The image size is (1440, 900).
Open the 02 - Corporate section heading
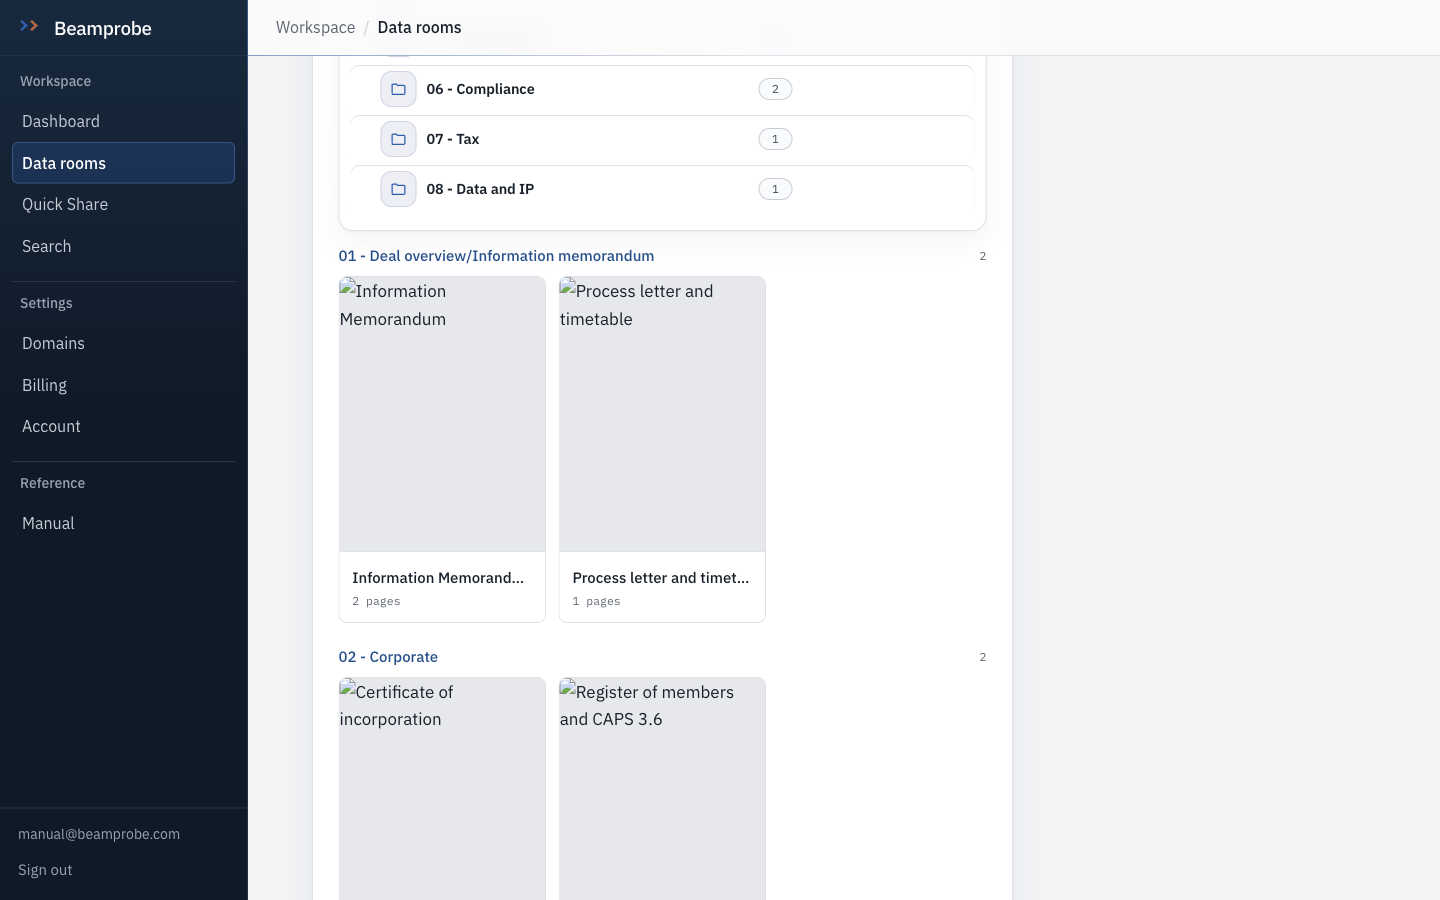coord(388,657)
